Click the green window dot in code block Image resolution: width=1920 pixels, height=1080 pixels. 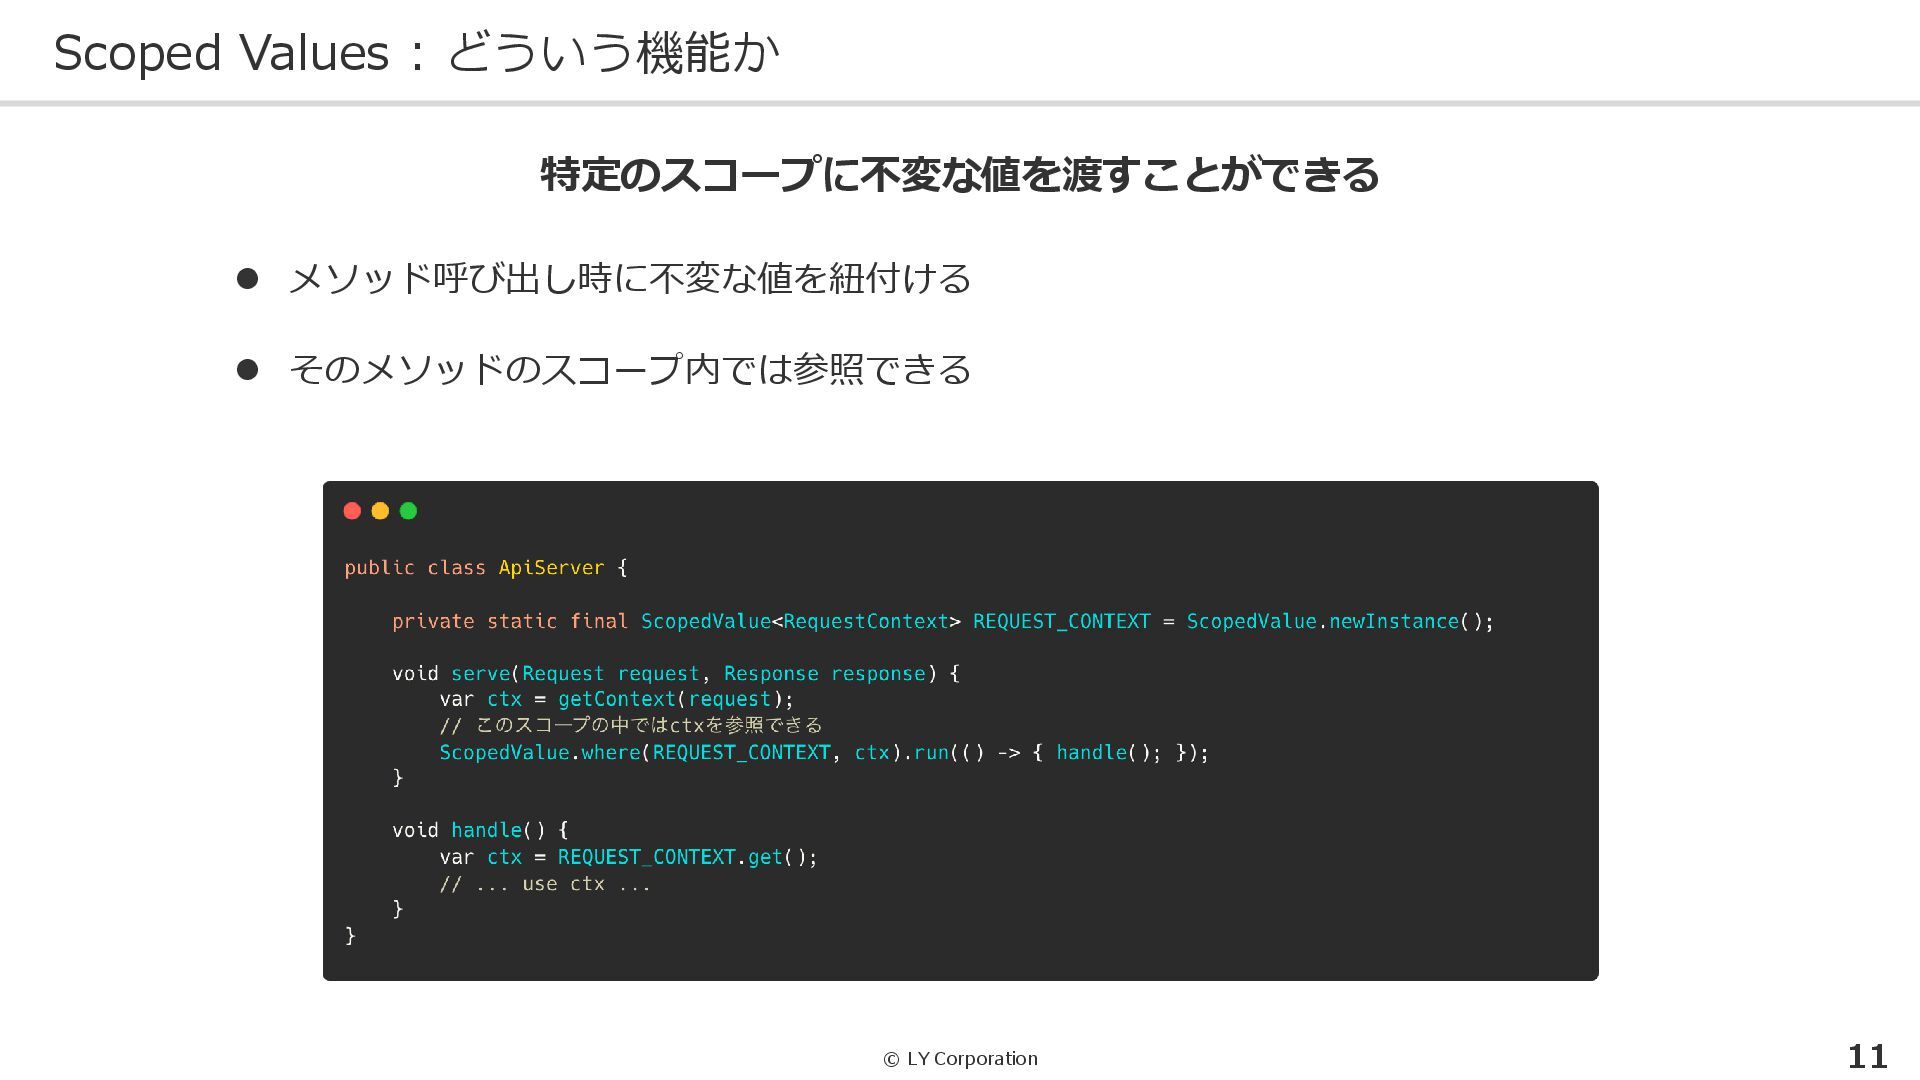point(408,511)
